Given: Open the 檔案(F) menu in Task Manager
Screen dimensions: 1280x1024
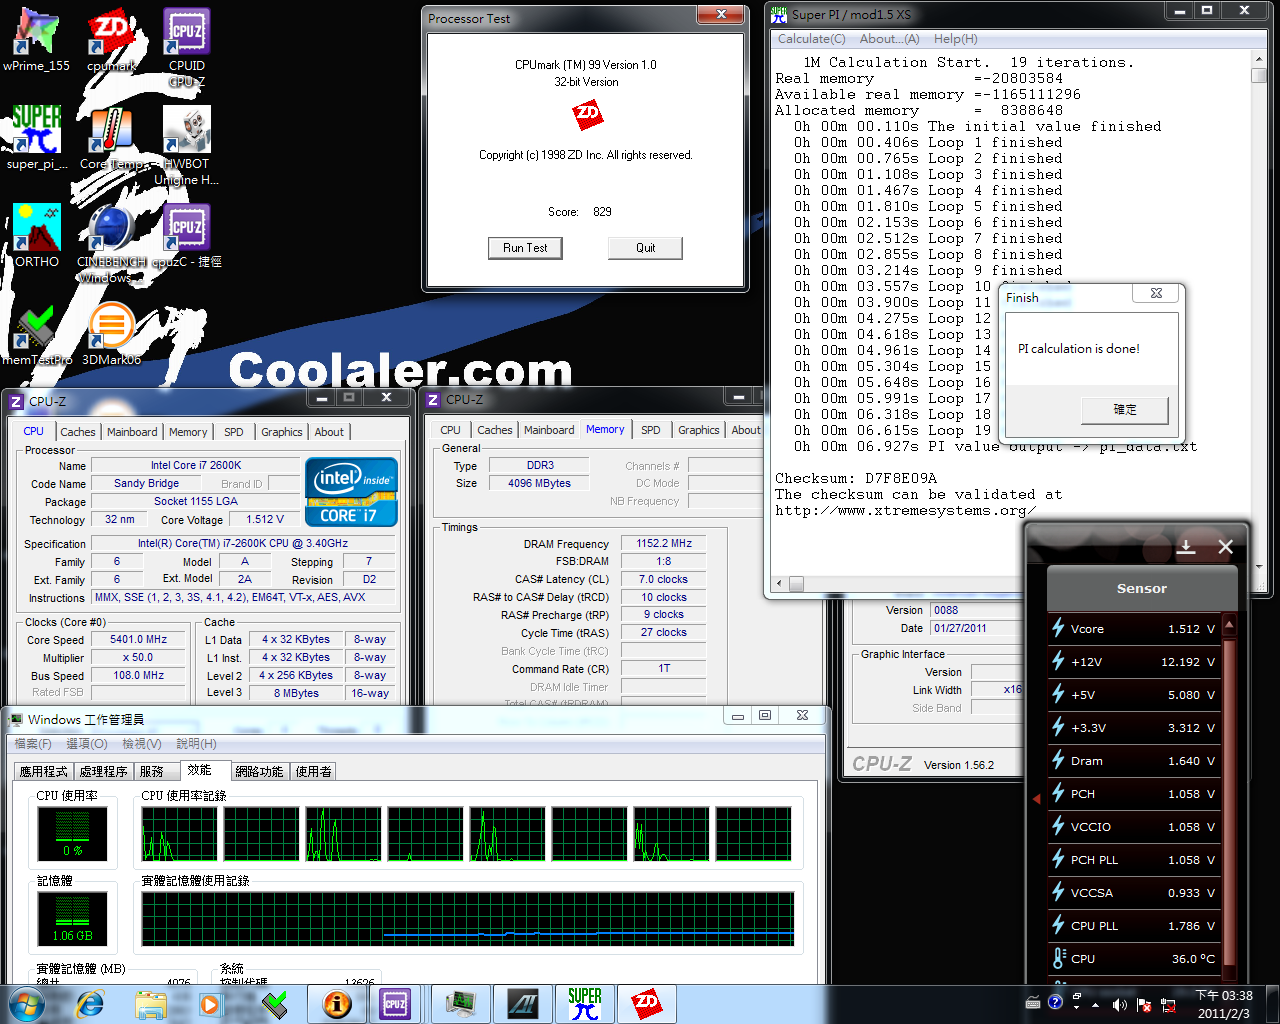Looking at the screenshot, I should [x=33, y=743].
